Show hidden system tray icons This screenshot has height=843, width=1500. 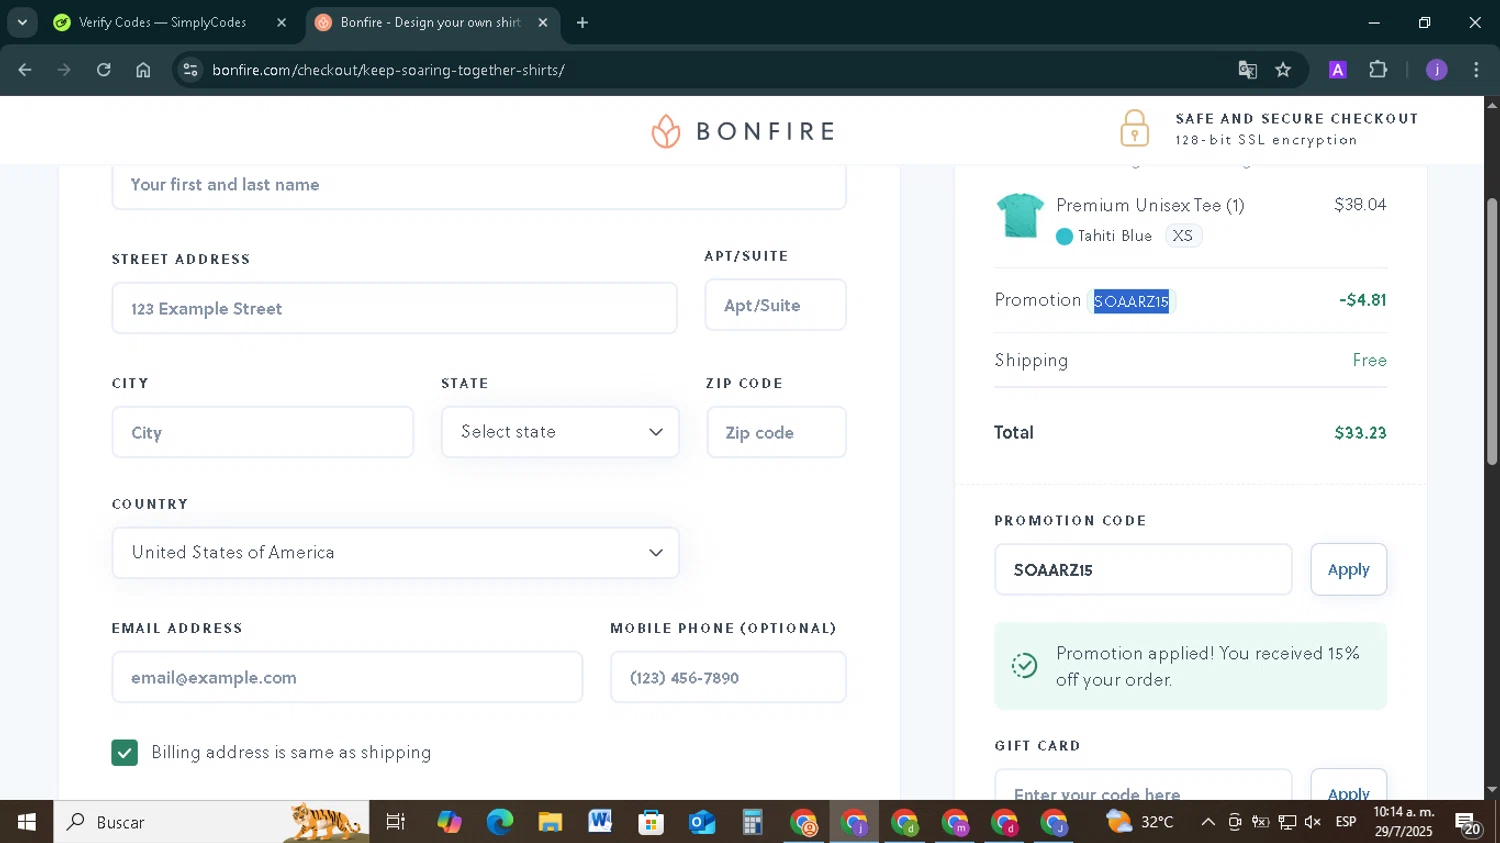tap(1208, 822)
